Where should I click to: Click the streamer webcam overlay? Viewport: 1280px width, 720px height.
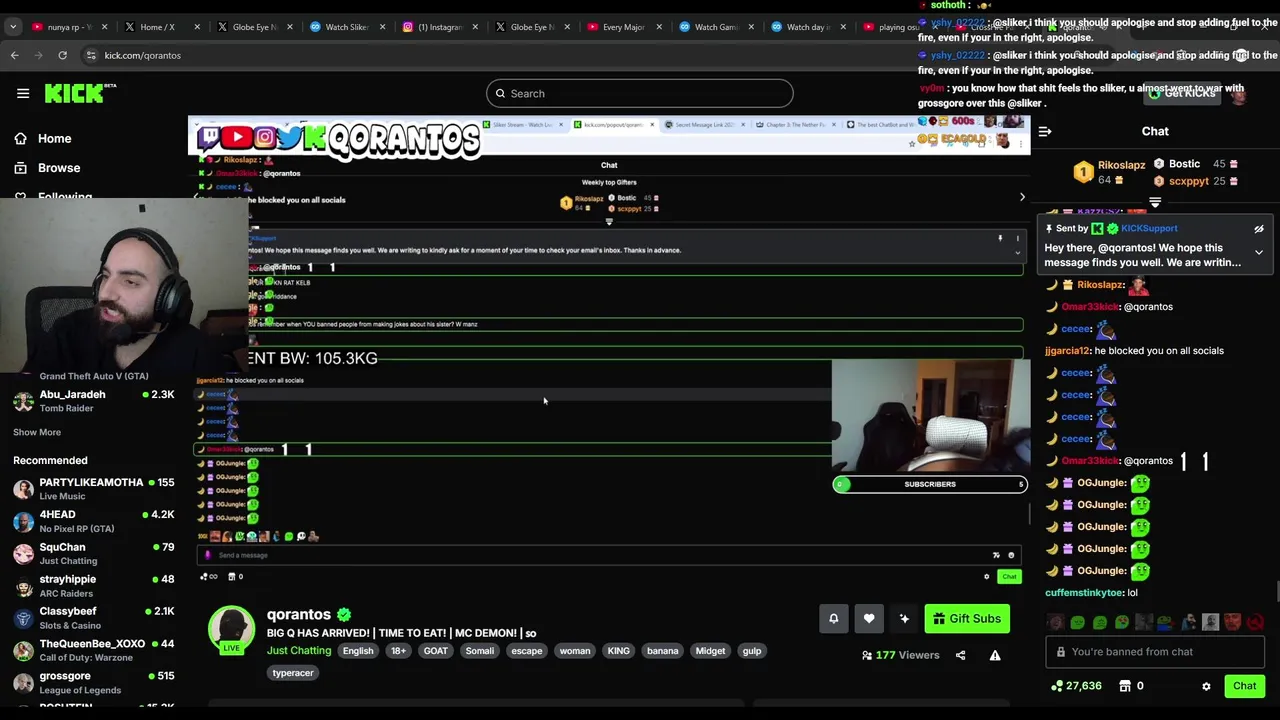pyautogui.click(x=125, y=285)
